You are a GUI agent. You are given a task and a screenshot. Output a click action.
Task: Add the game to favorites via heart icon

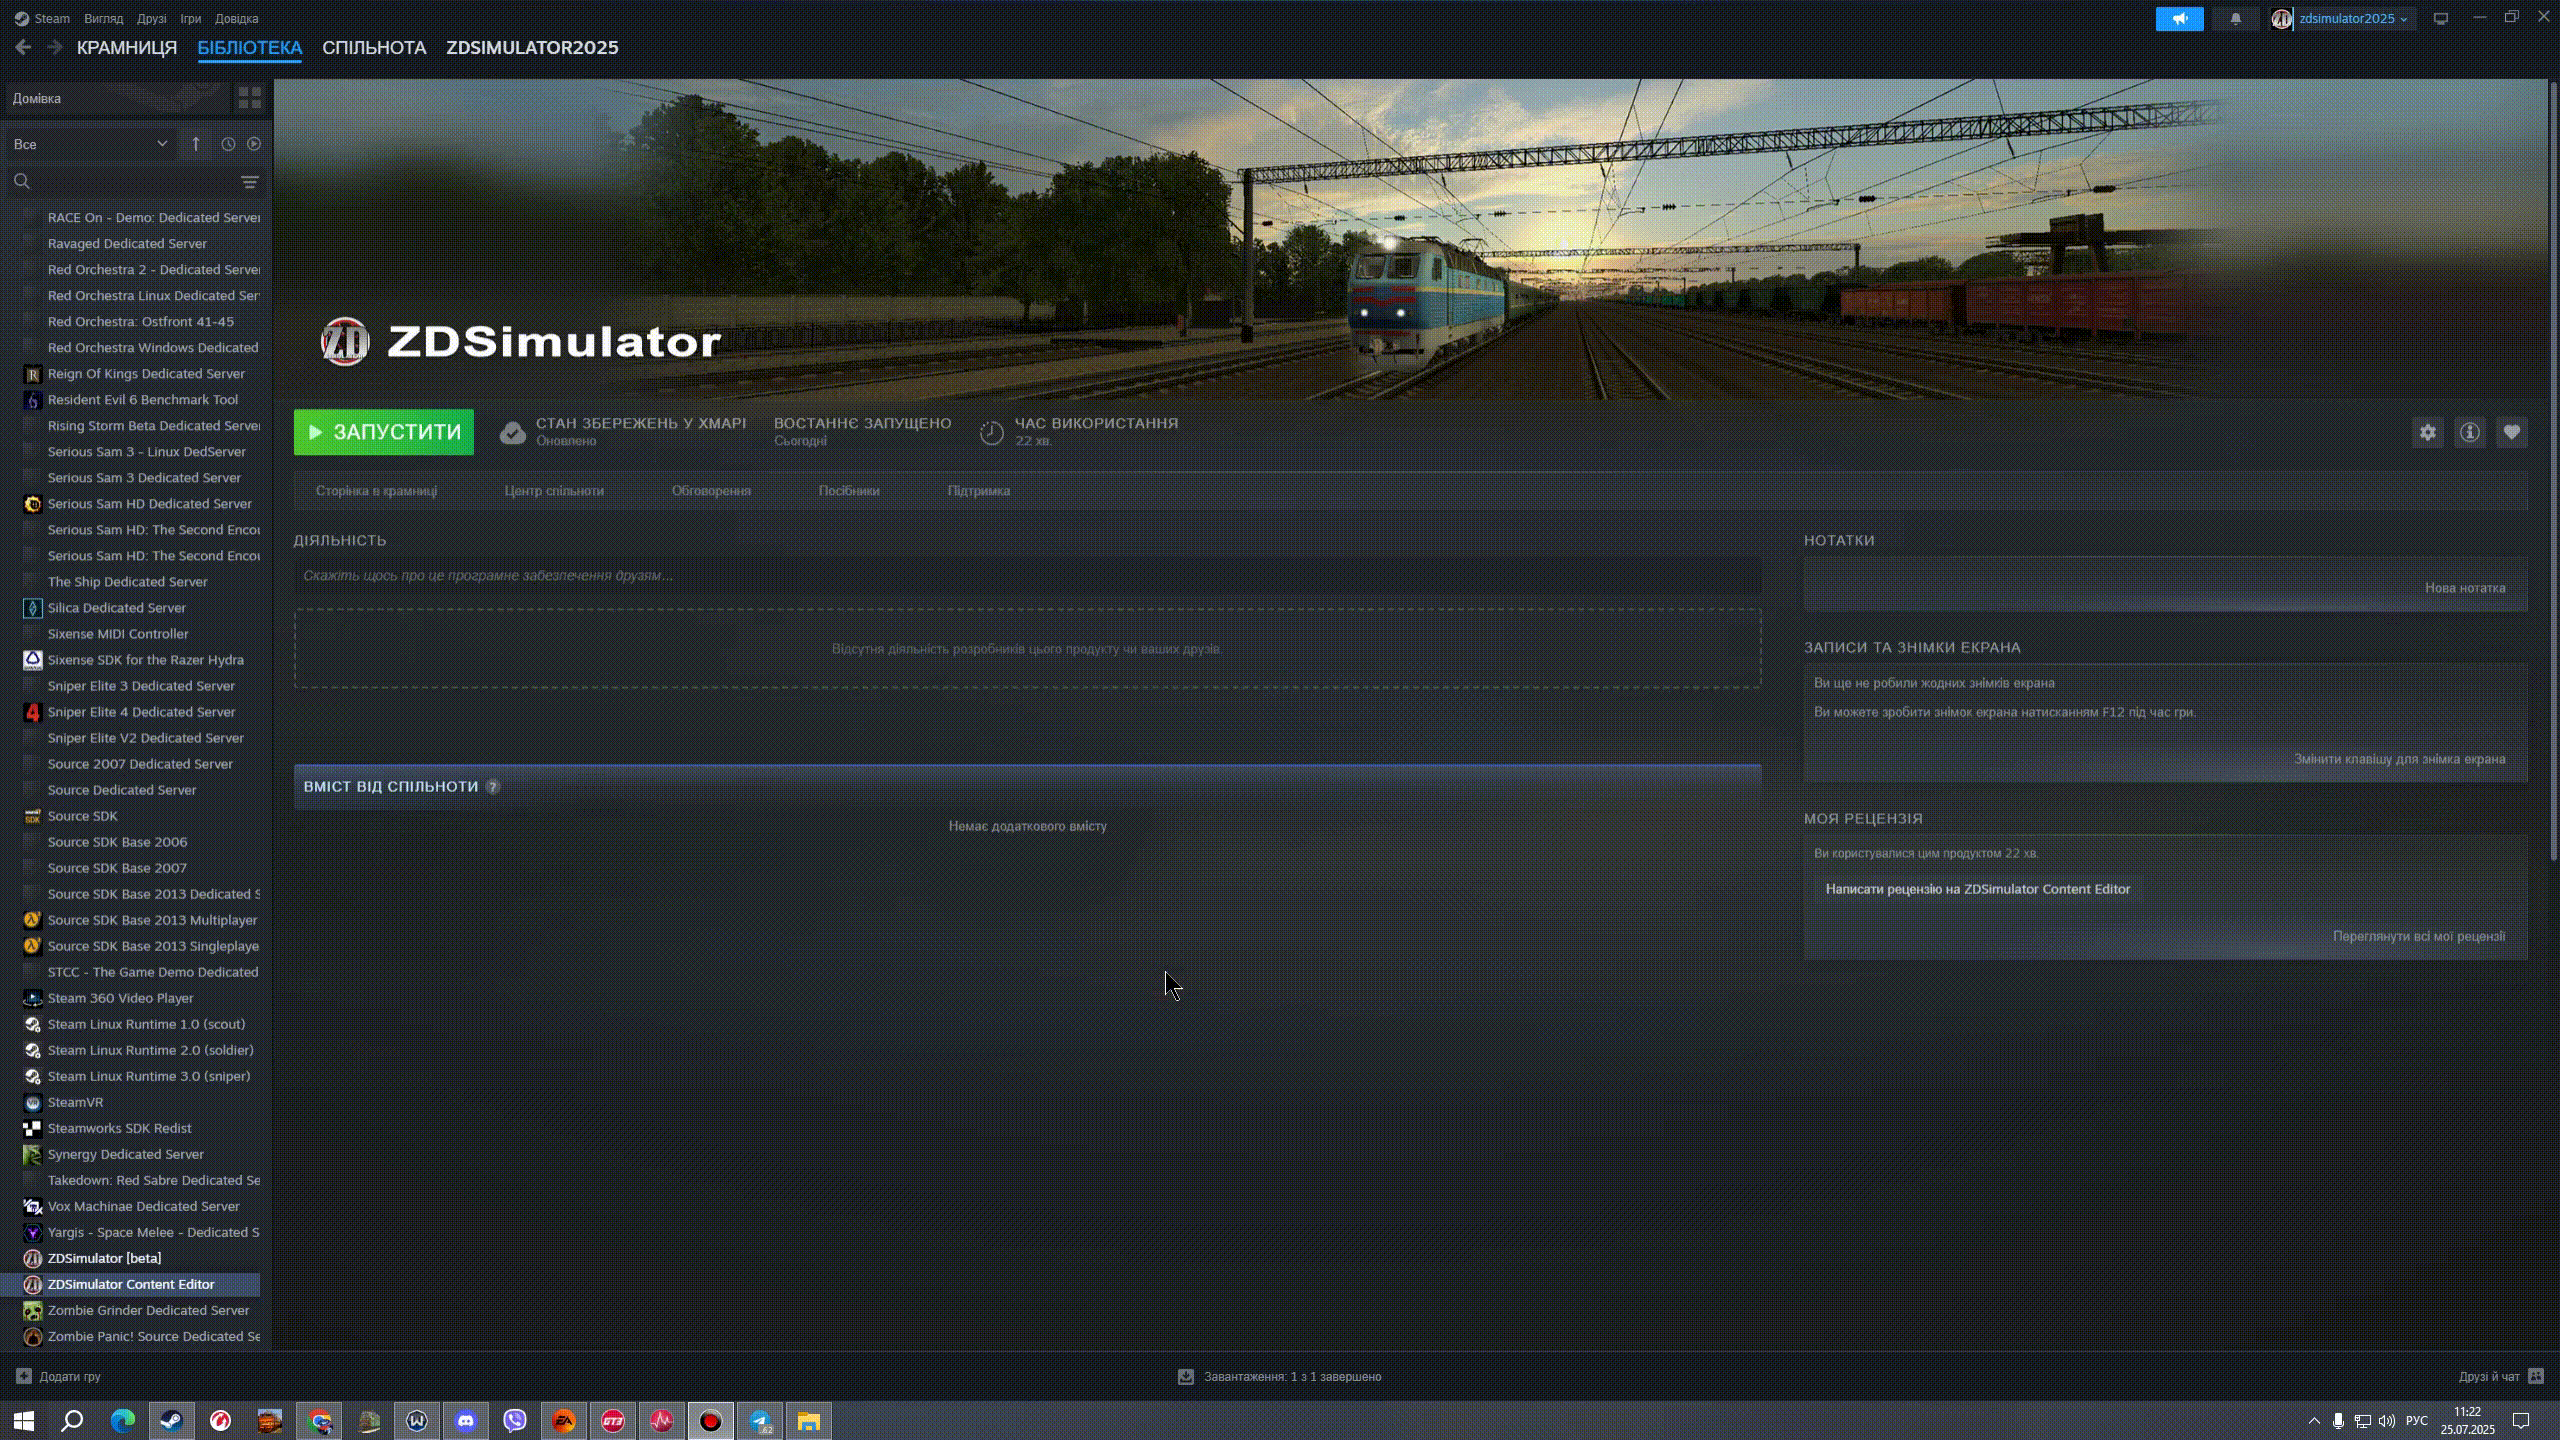pyautogui.click(x=2511, y=432)
